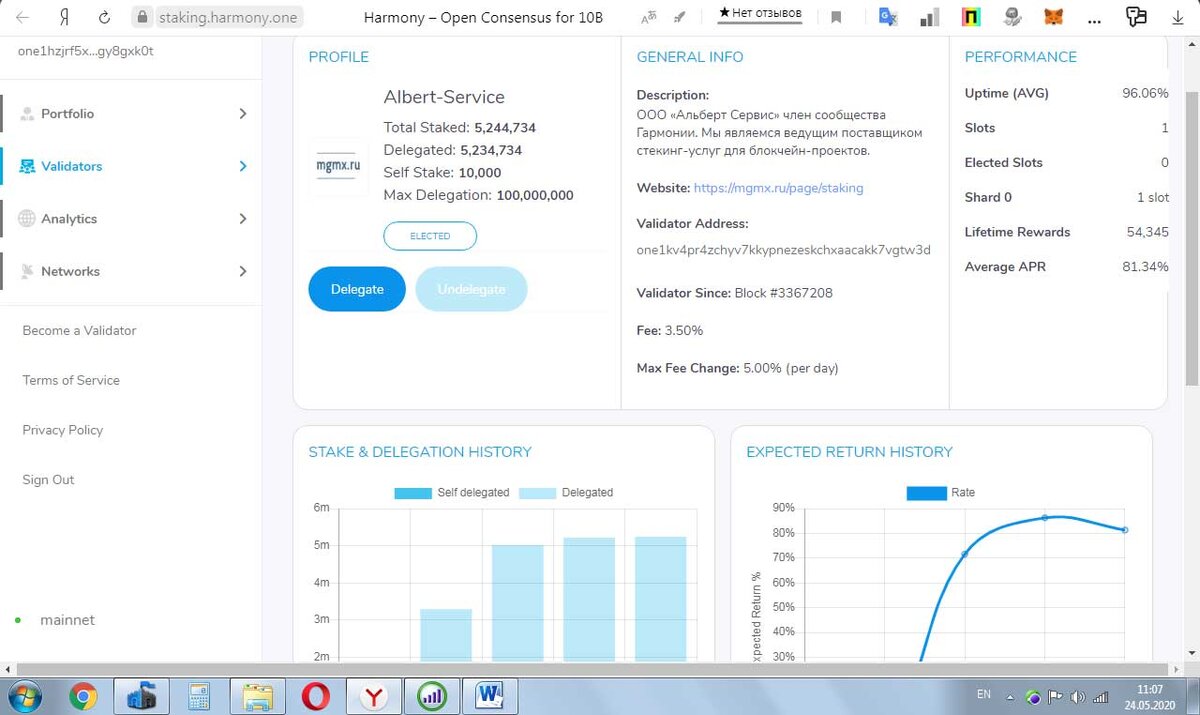Screen dimensions: 1200x715
Task: Open the MetaMask fox extension
Action: (1054, 17)
